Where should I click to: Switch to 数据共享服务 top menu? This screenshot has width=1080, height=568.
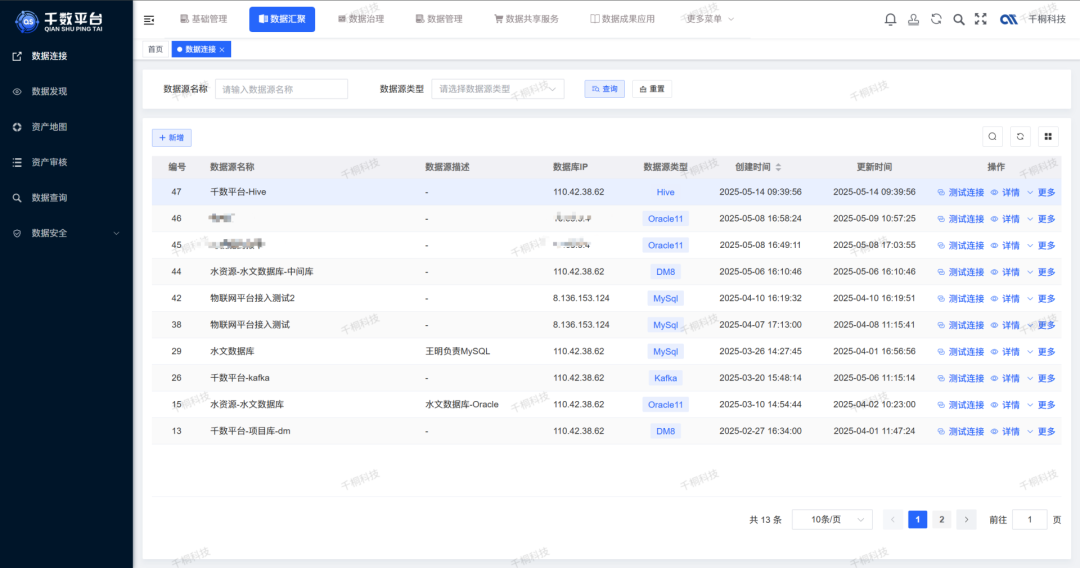pyautogui.click(x=527, y=19)
